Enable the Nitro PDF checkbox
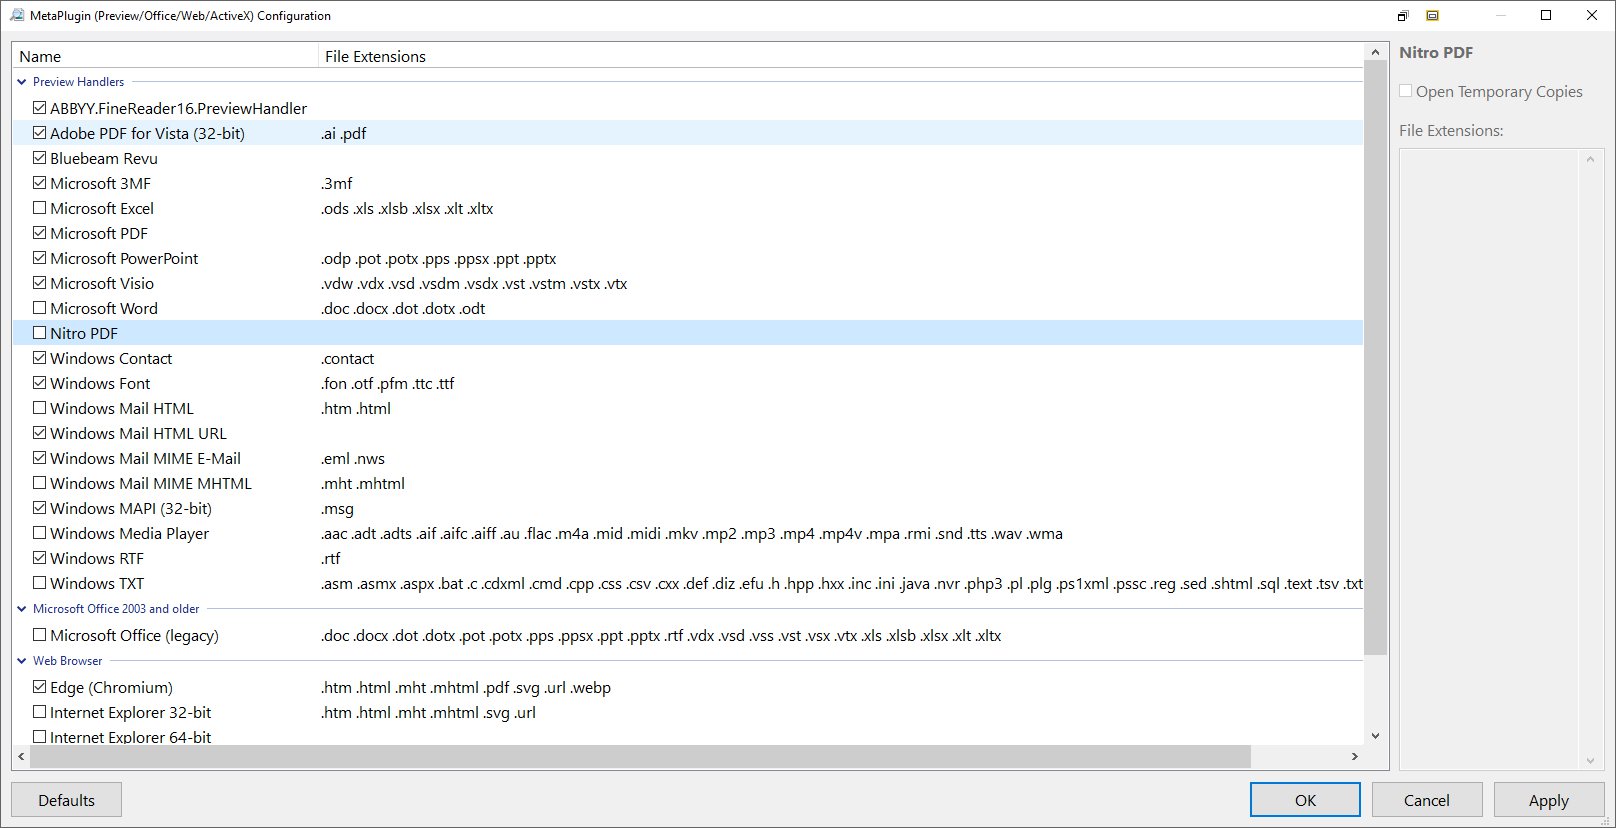The width and height of the screenshot is (1616, 828). pos(40,333)
